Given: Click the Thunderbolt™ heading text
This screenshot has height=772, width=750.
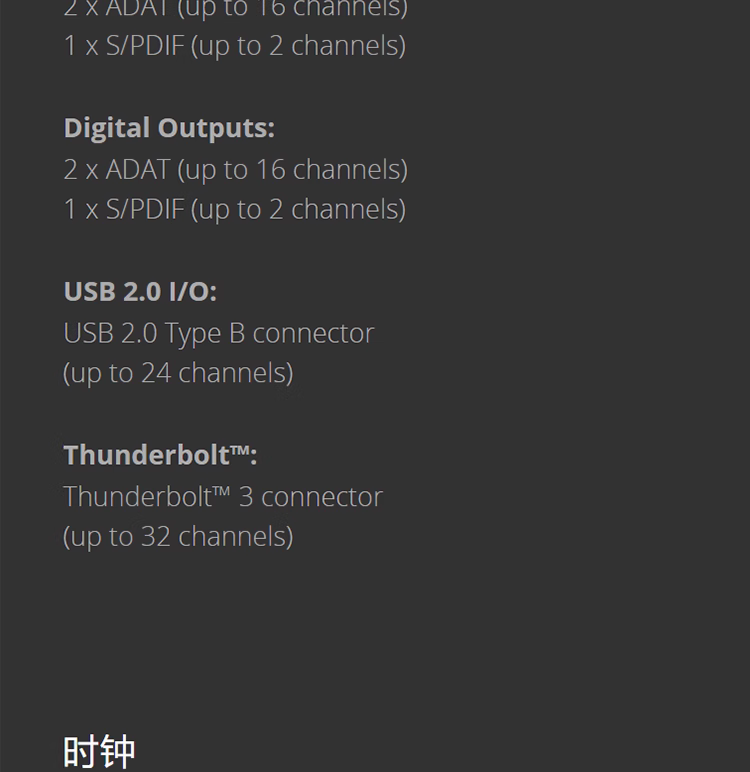Looking at the screenshot, I should pyautogui.click(x=160, y=454).
